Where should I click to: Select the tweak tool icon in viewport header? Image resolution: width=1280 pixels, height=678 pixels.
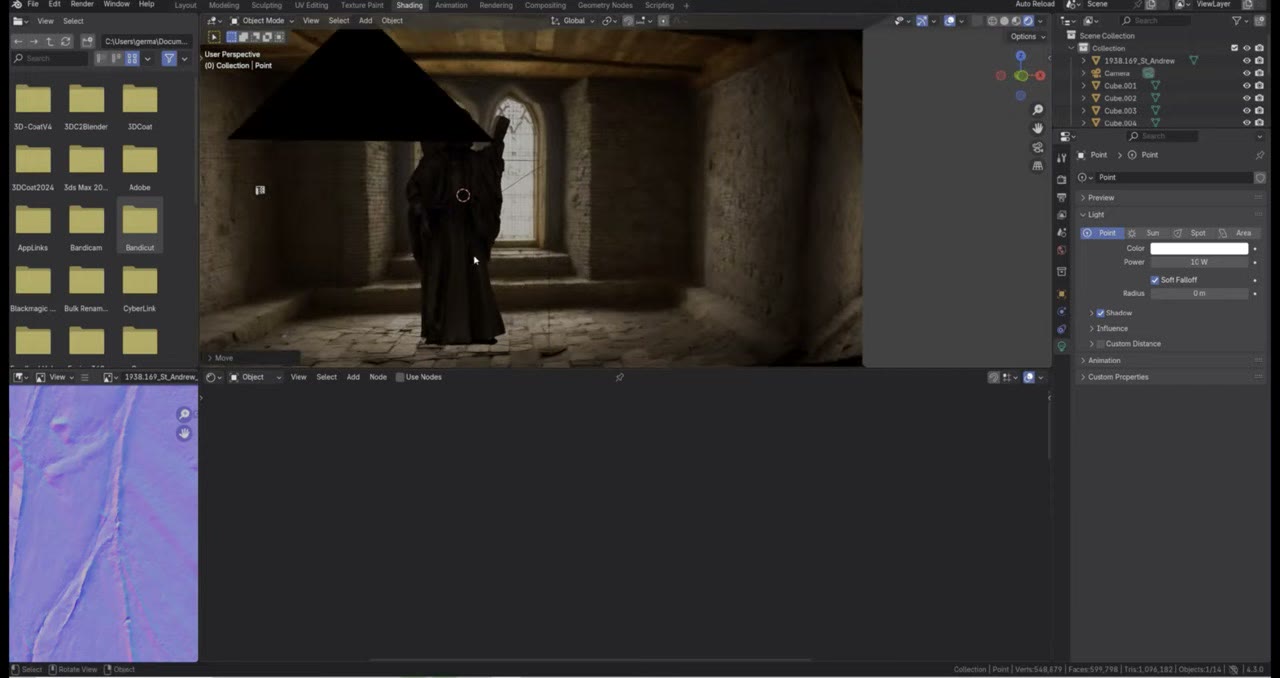coord(214,37)
